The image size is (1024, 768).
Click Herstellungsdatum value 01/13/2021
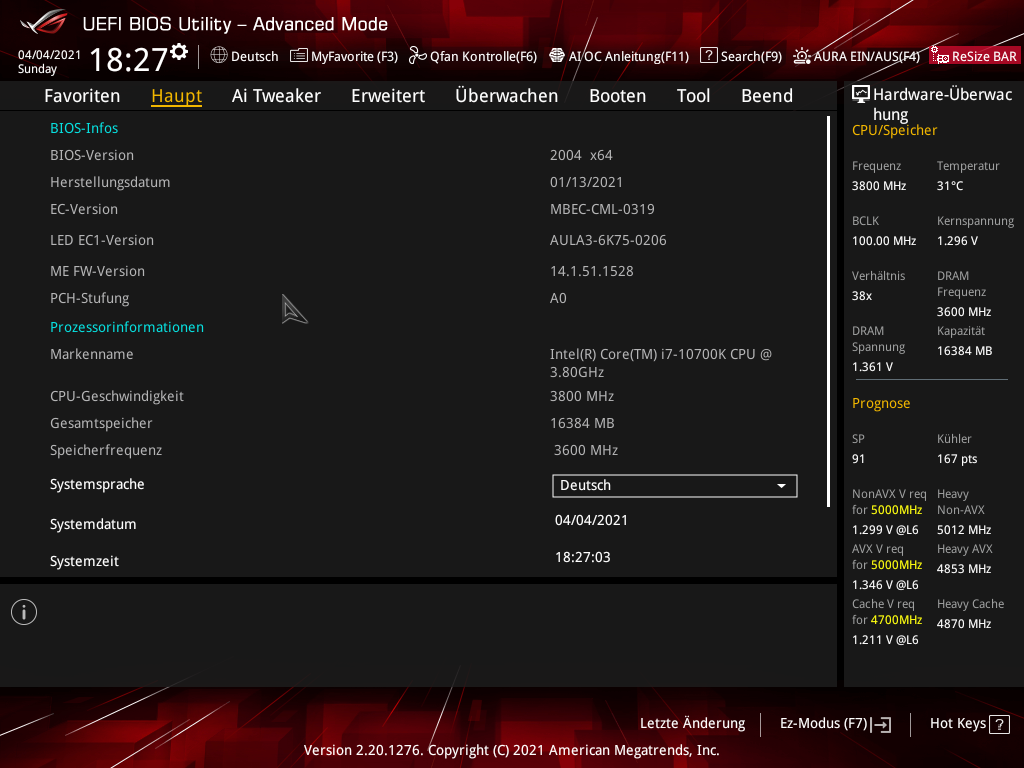coord(586,182)
